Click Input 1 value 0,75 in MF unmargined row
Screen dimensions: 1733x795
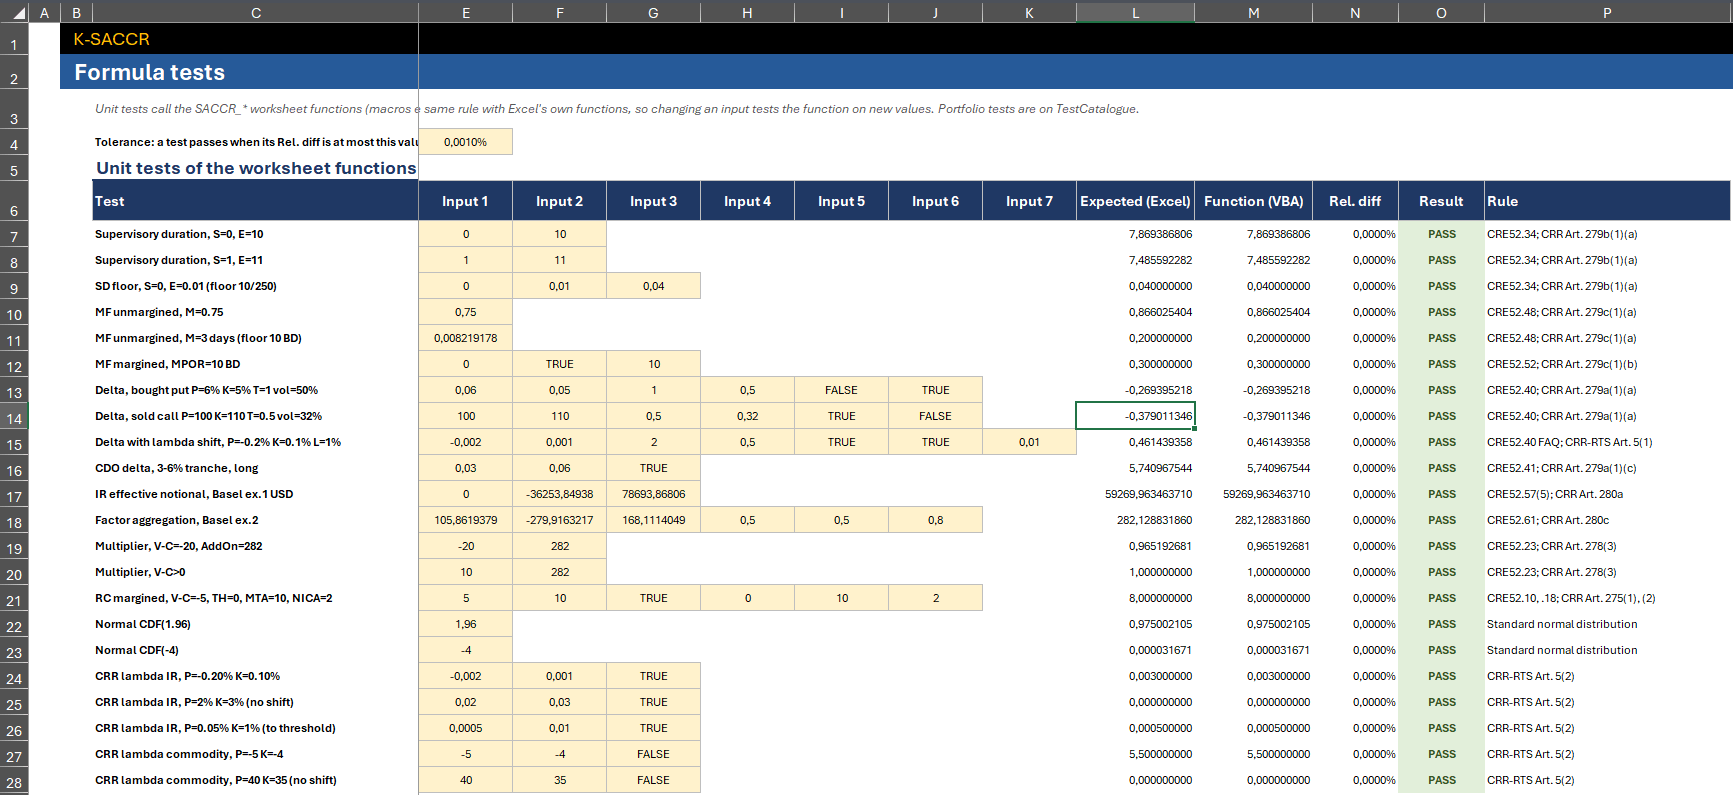(465, 312)
